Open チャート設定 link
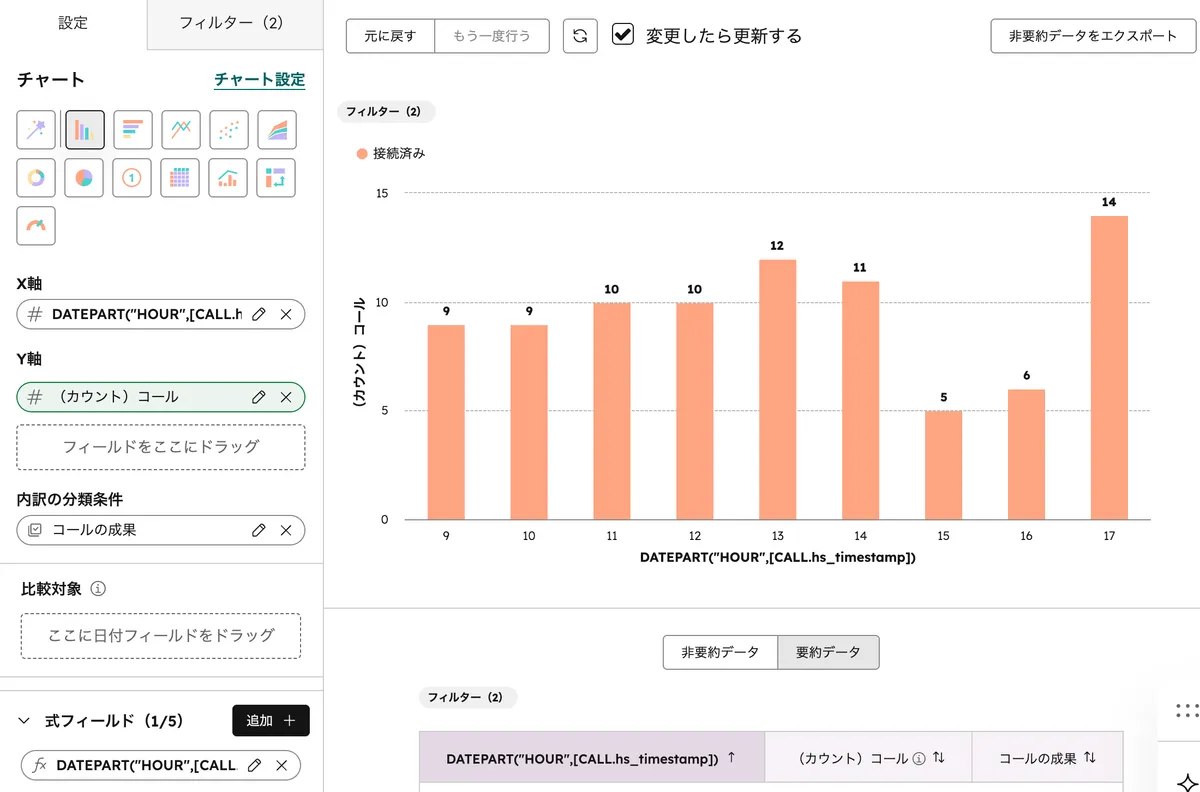Screen dimensions: 1200x792 259,80
